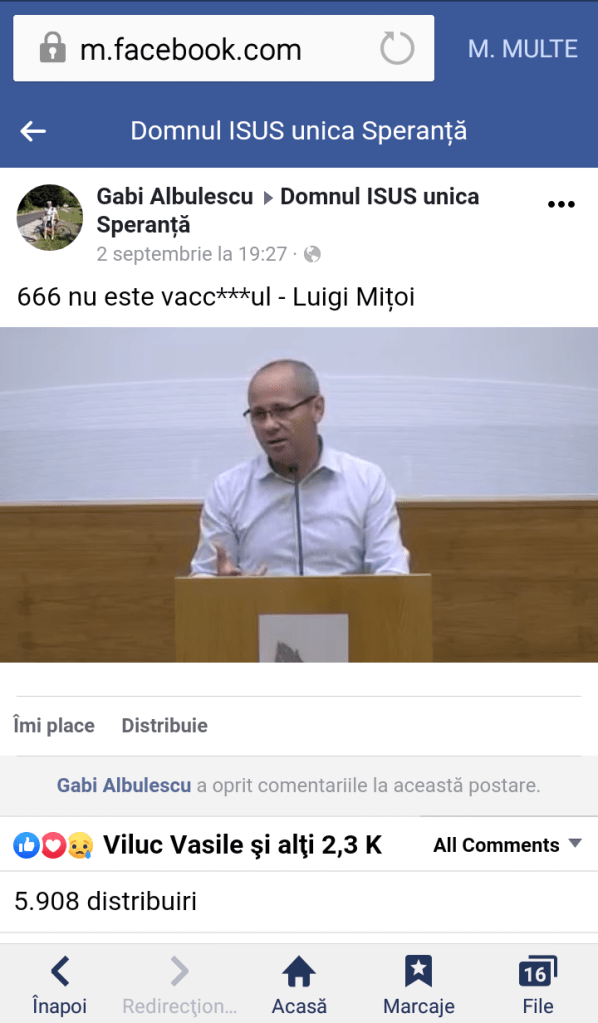Expand the All Comments dropdown
The width and height of the screenshot is (598, 1023).
click(x=507, y=845)
